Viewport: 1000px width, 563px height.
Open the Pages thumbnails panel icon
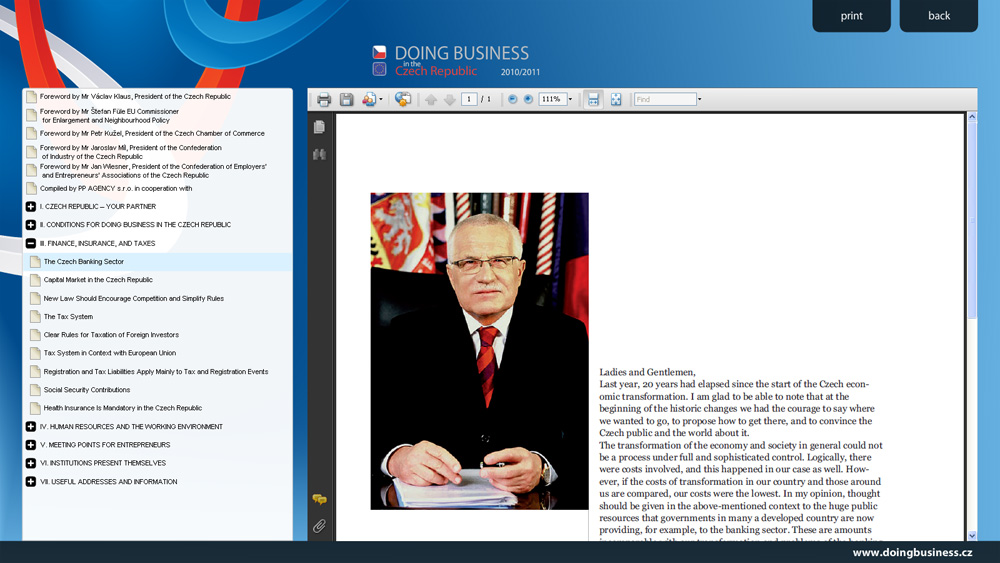[320, 127]
